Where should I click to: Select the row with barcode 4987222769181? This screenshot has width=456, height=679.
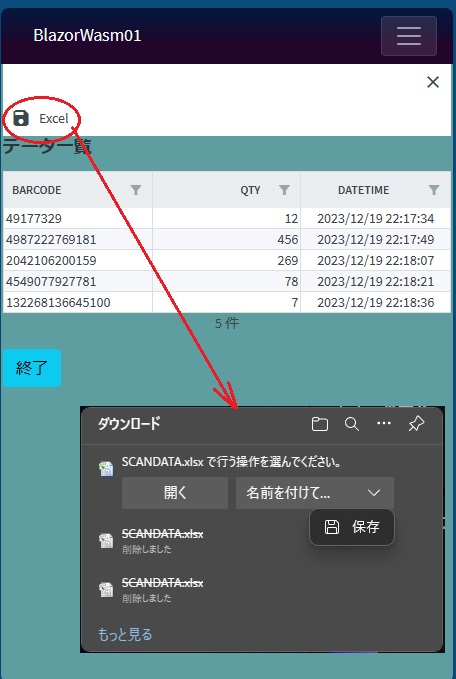coord(227,239)
